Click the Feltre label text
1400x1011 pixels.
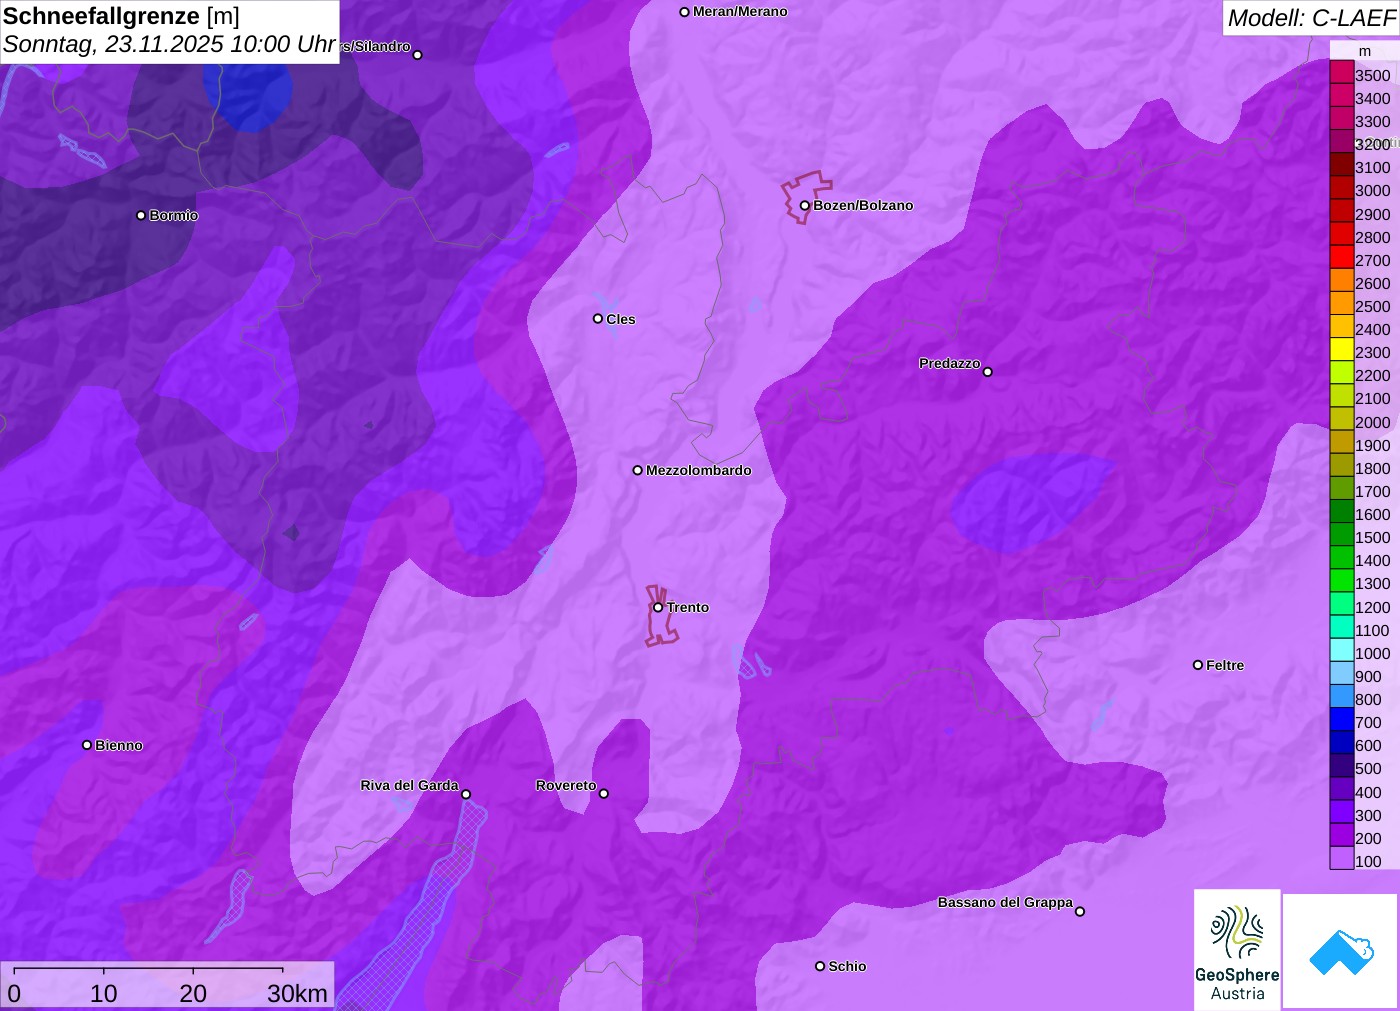pyautogui.click(x=1225, y=665)
